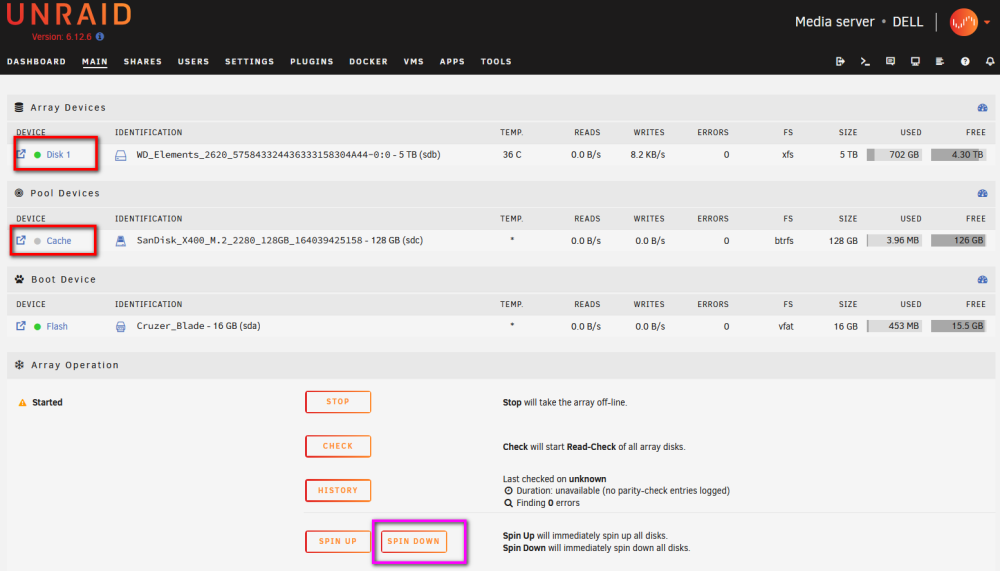Screen dimensions: 1000x571
Task: Click the Media server title text
Action: coord(834,22)
